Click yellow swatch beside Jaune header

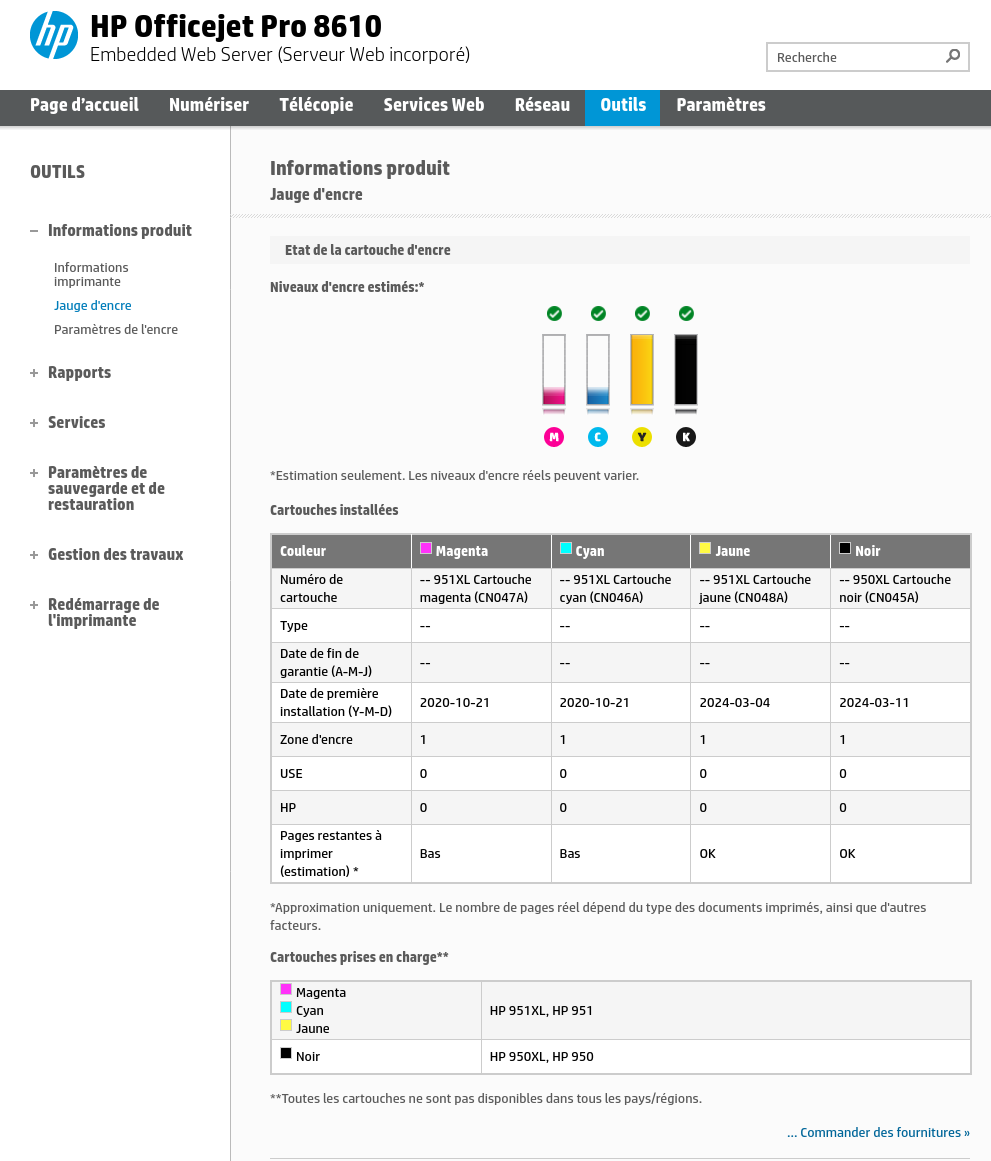(705, 548)
